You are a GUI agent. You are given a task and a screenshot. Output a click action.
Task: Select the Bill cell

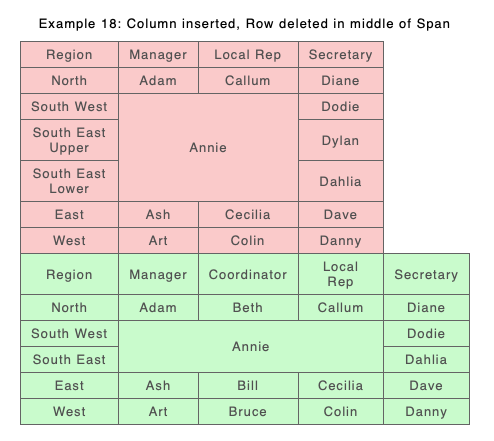tap(248, 385)
